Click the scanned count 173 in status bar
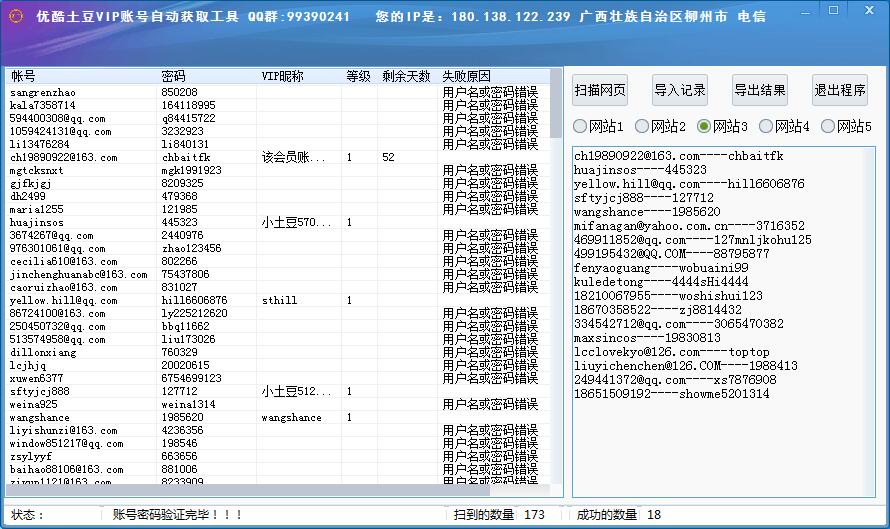Image resolution: width=890 pixels, height=529 pixels. coord(534,515)
